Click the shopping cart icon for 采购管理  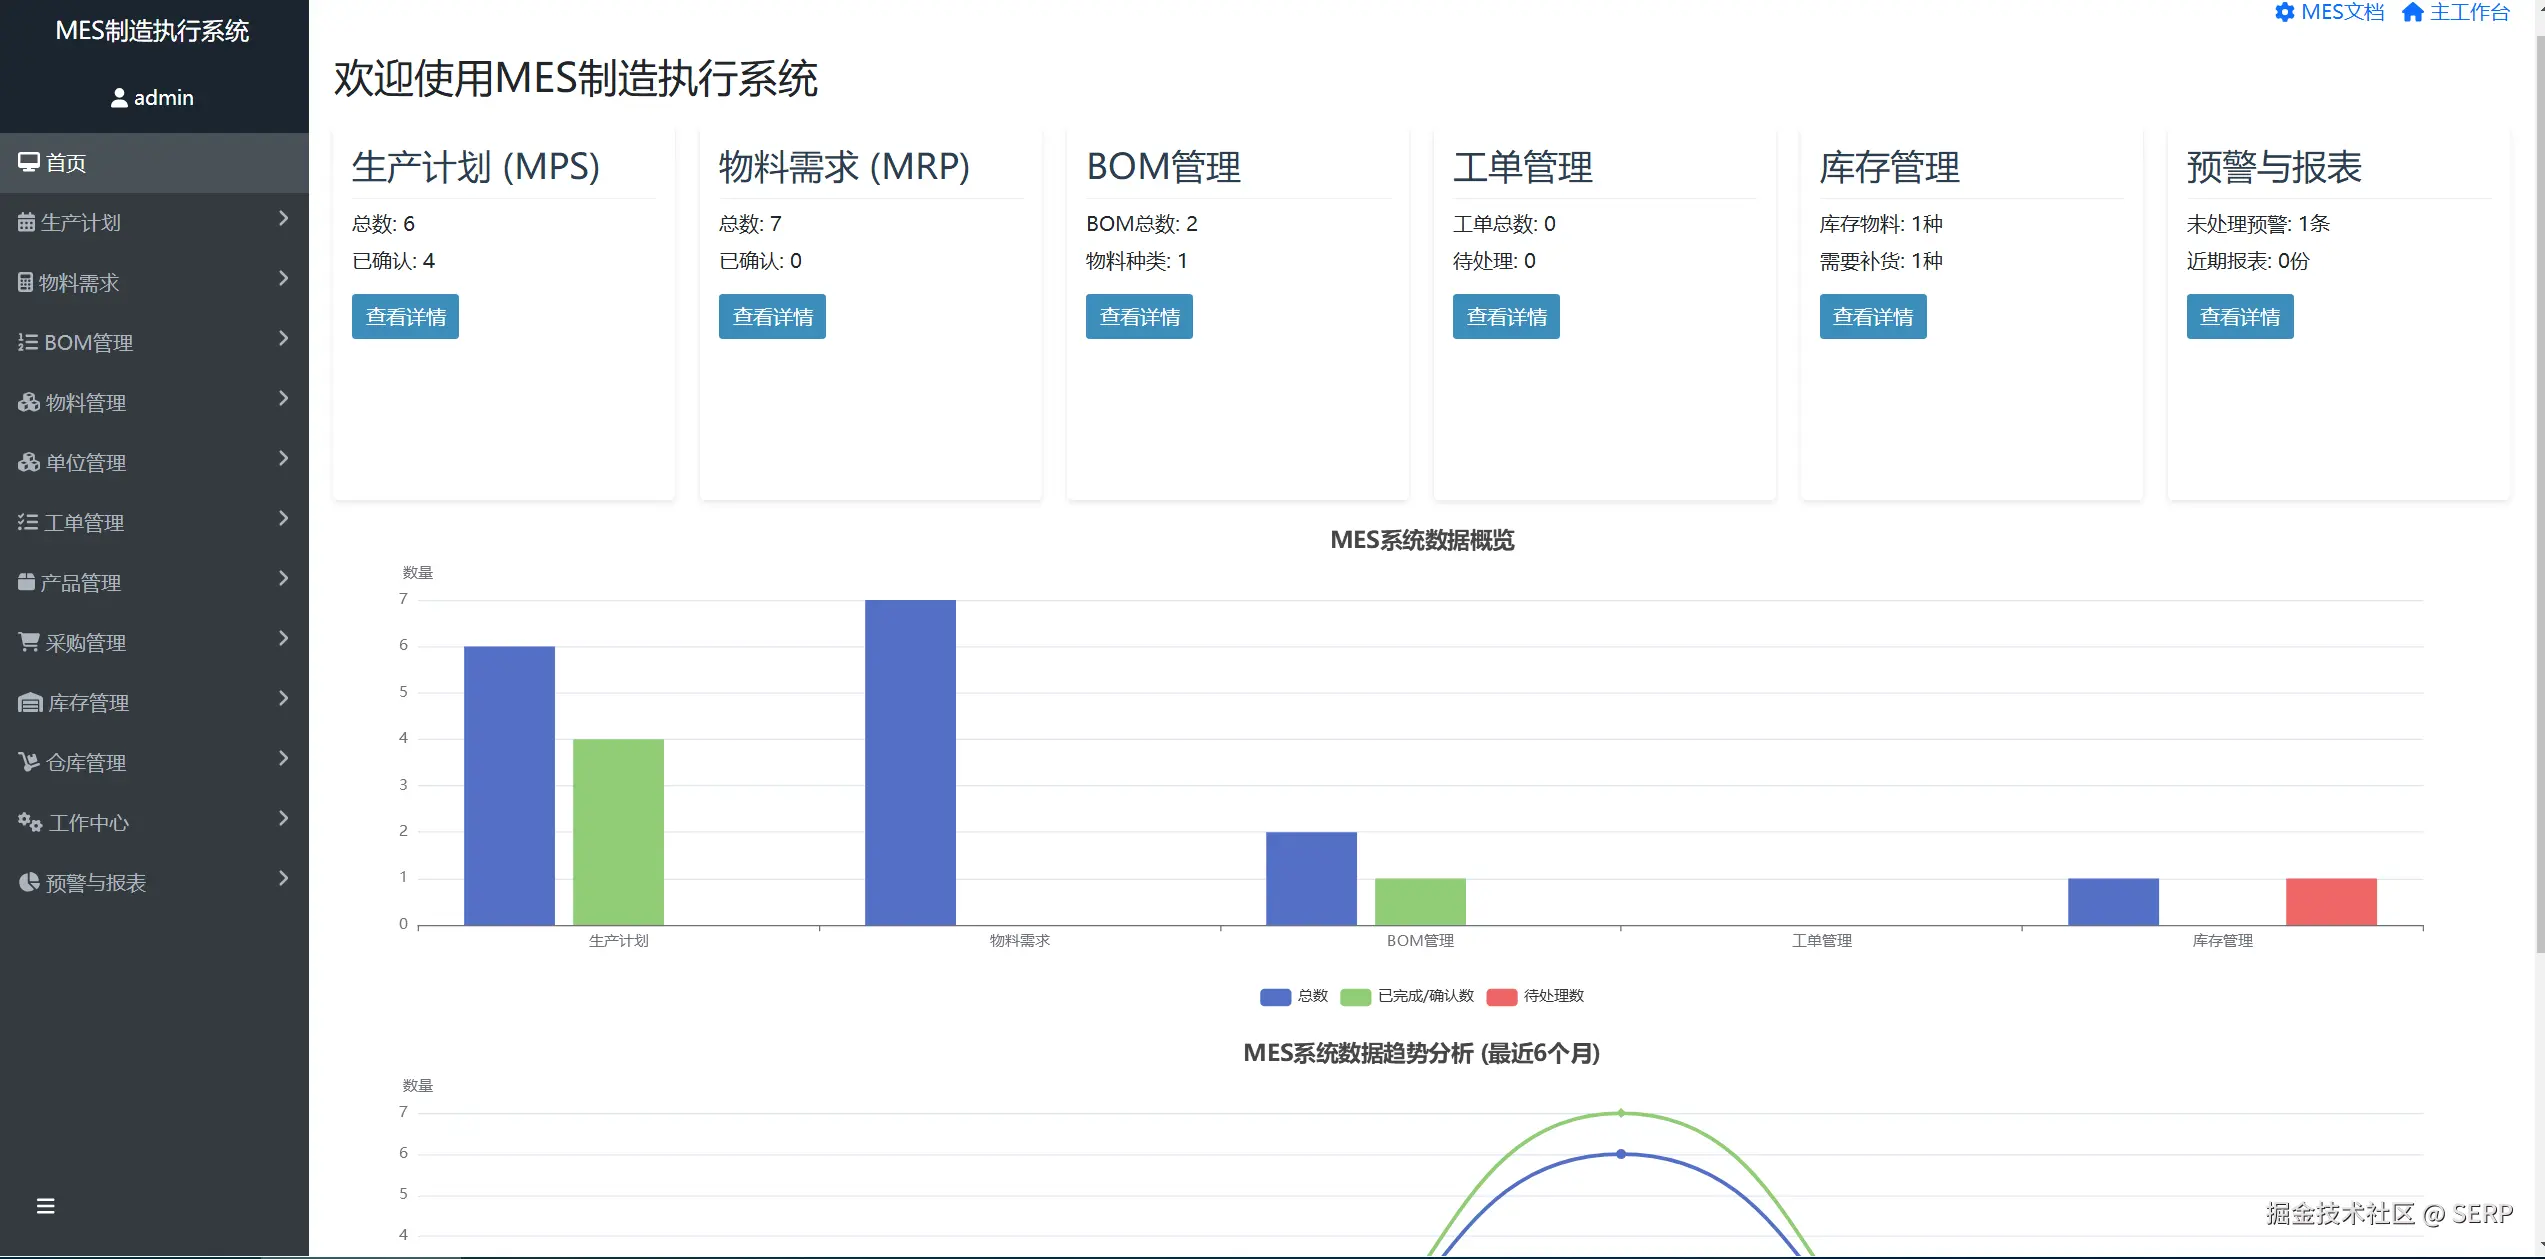pos(29,642)
